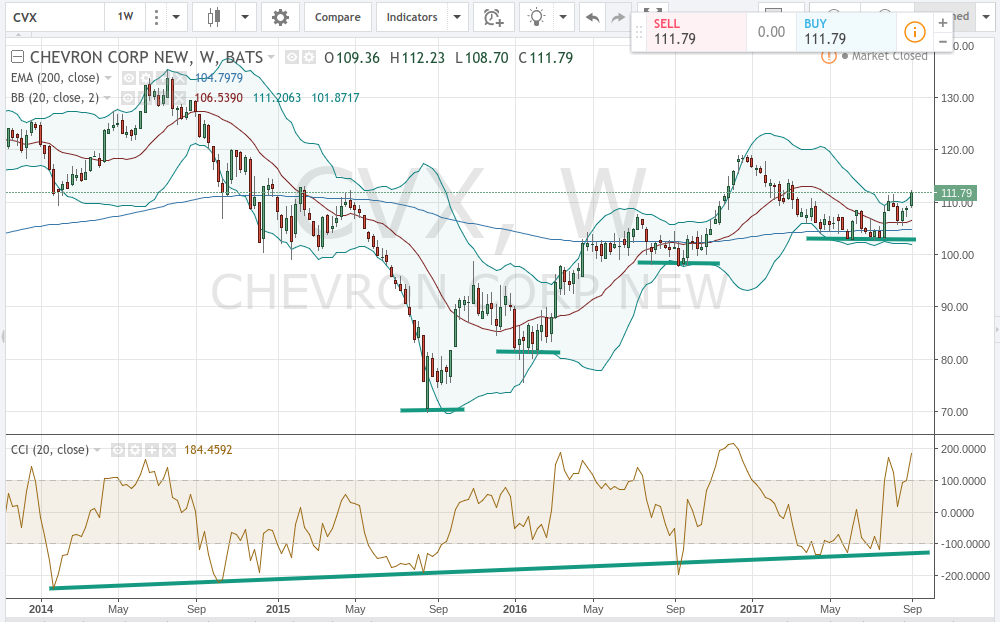Click the BB (20, close, 2) indicator label
Screen dimensions: 1000x622
[55, 98]
